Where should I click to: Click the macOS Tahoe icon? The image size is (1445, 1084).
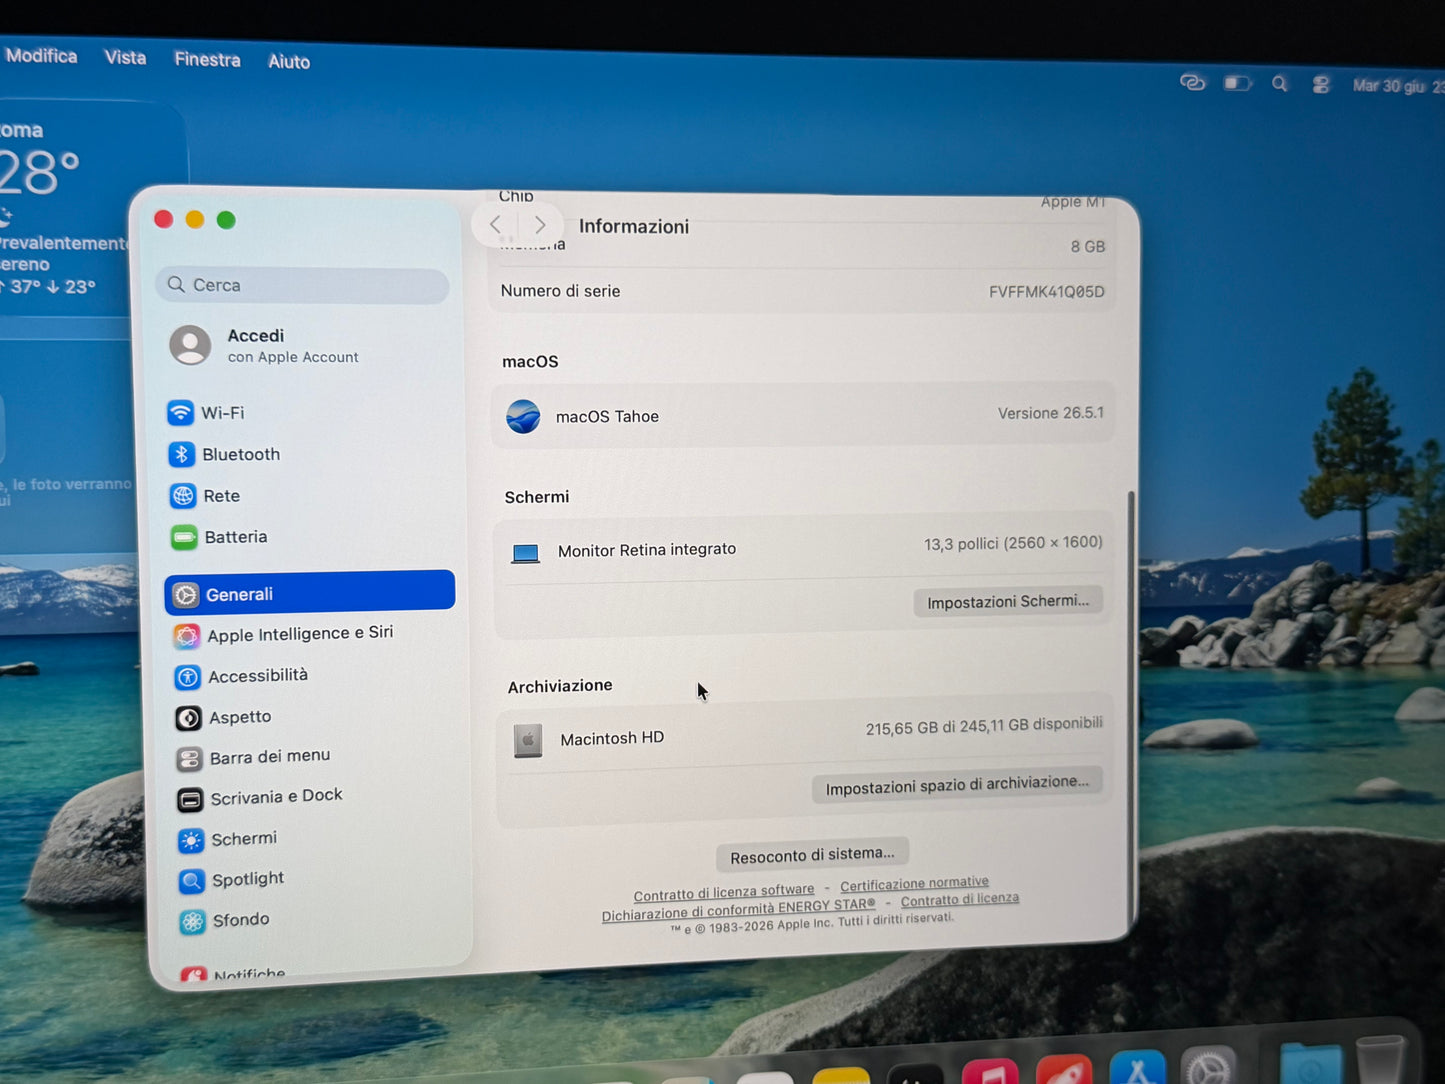[523, 416]
